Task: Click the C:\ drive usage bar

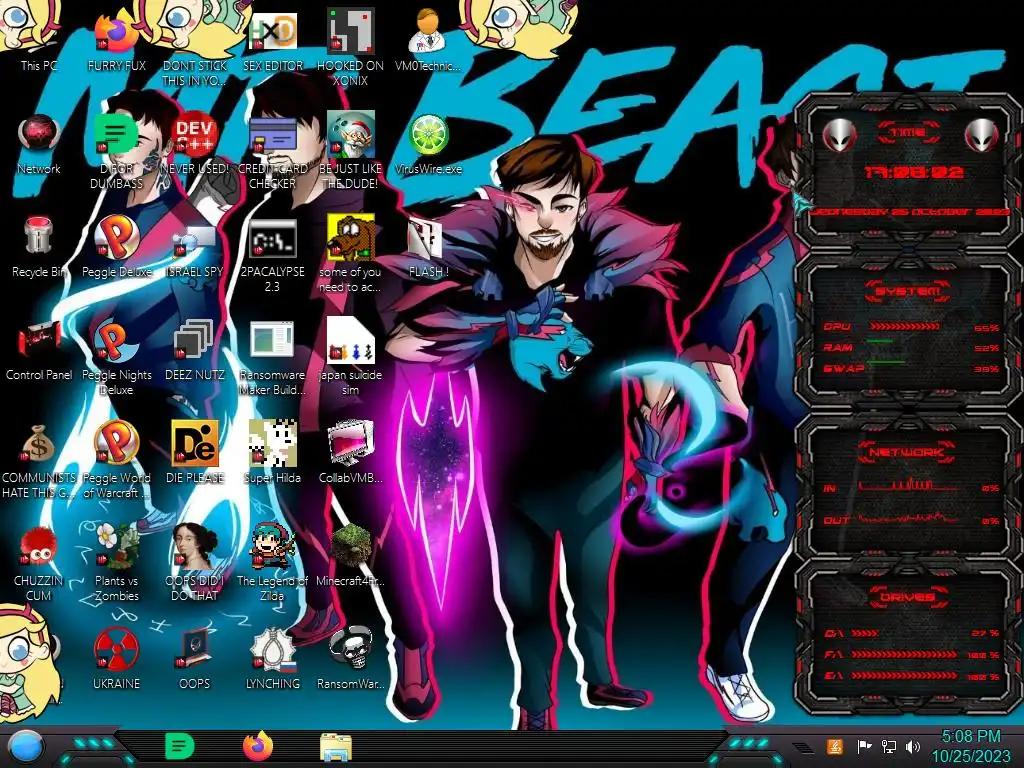Action: 865,633
